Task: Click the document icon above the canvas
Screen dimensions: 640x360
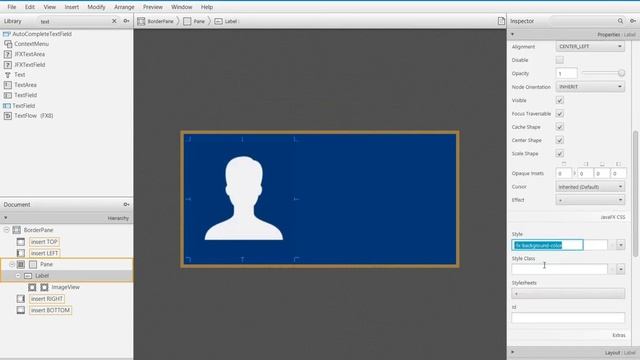Action: [501, 21]
